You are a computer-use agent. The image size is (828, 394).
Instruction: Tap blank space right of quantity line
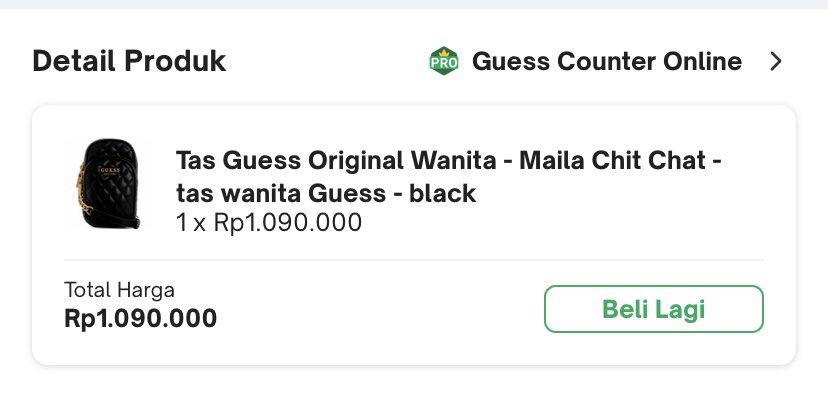coord(562,222)
